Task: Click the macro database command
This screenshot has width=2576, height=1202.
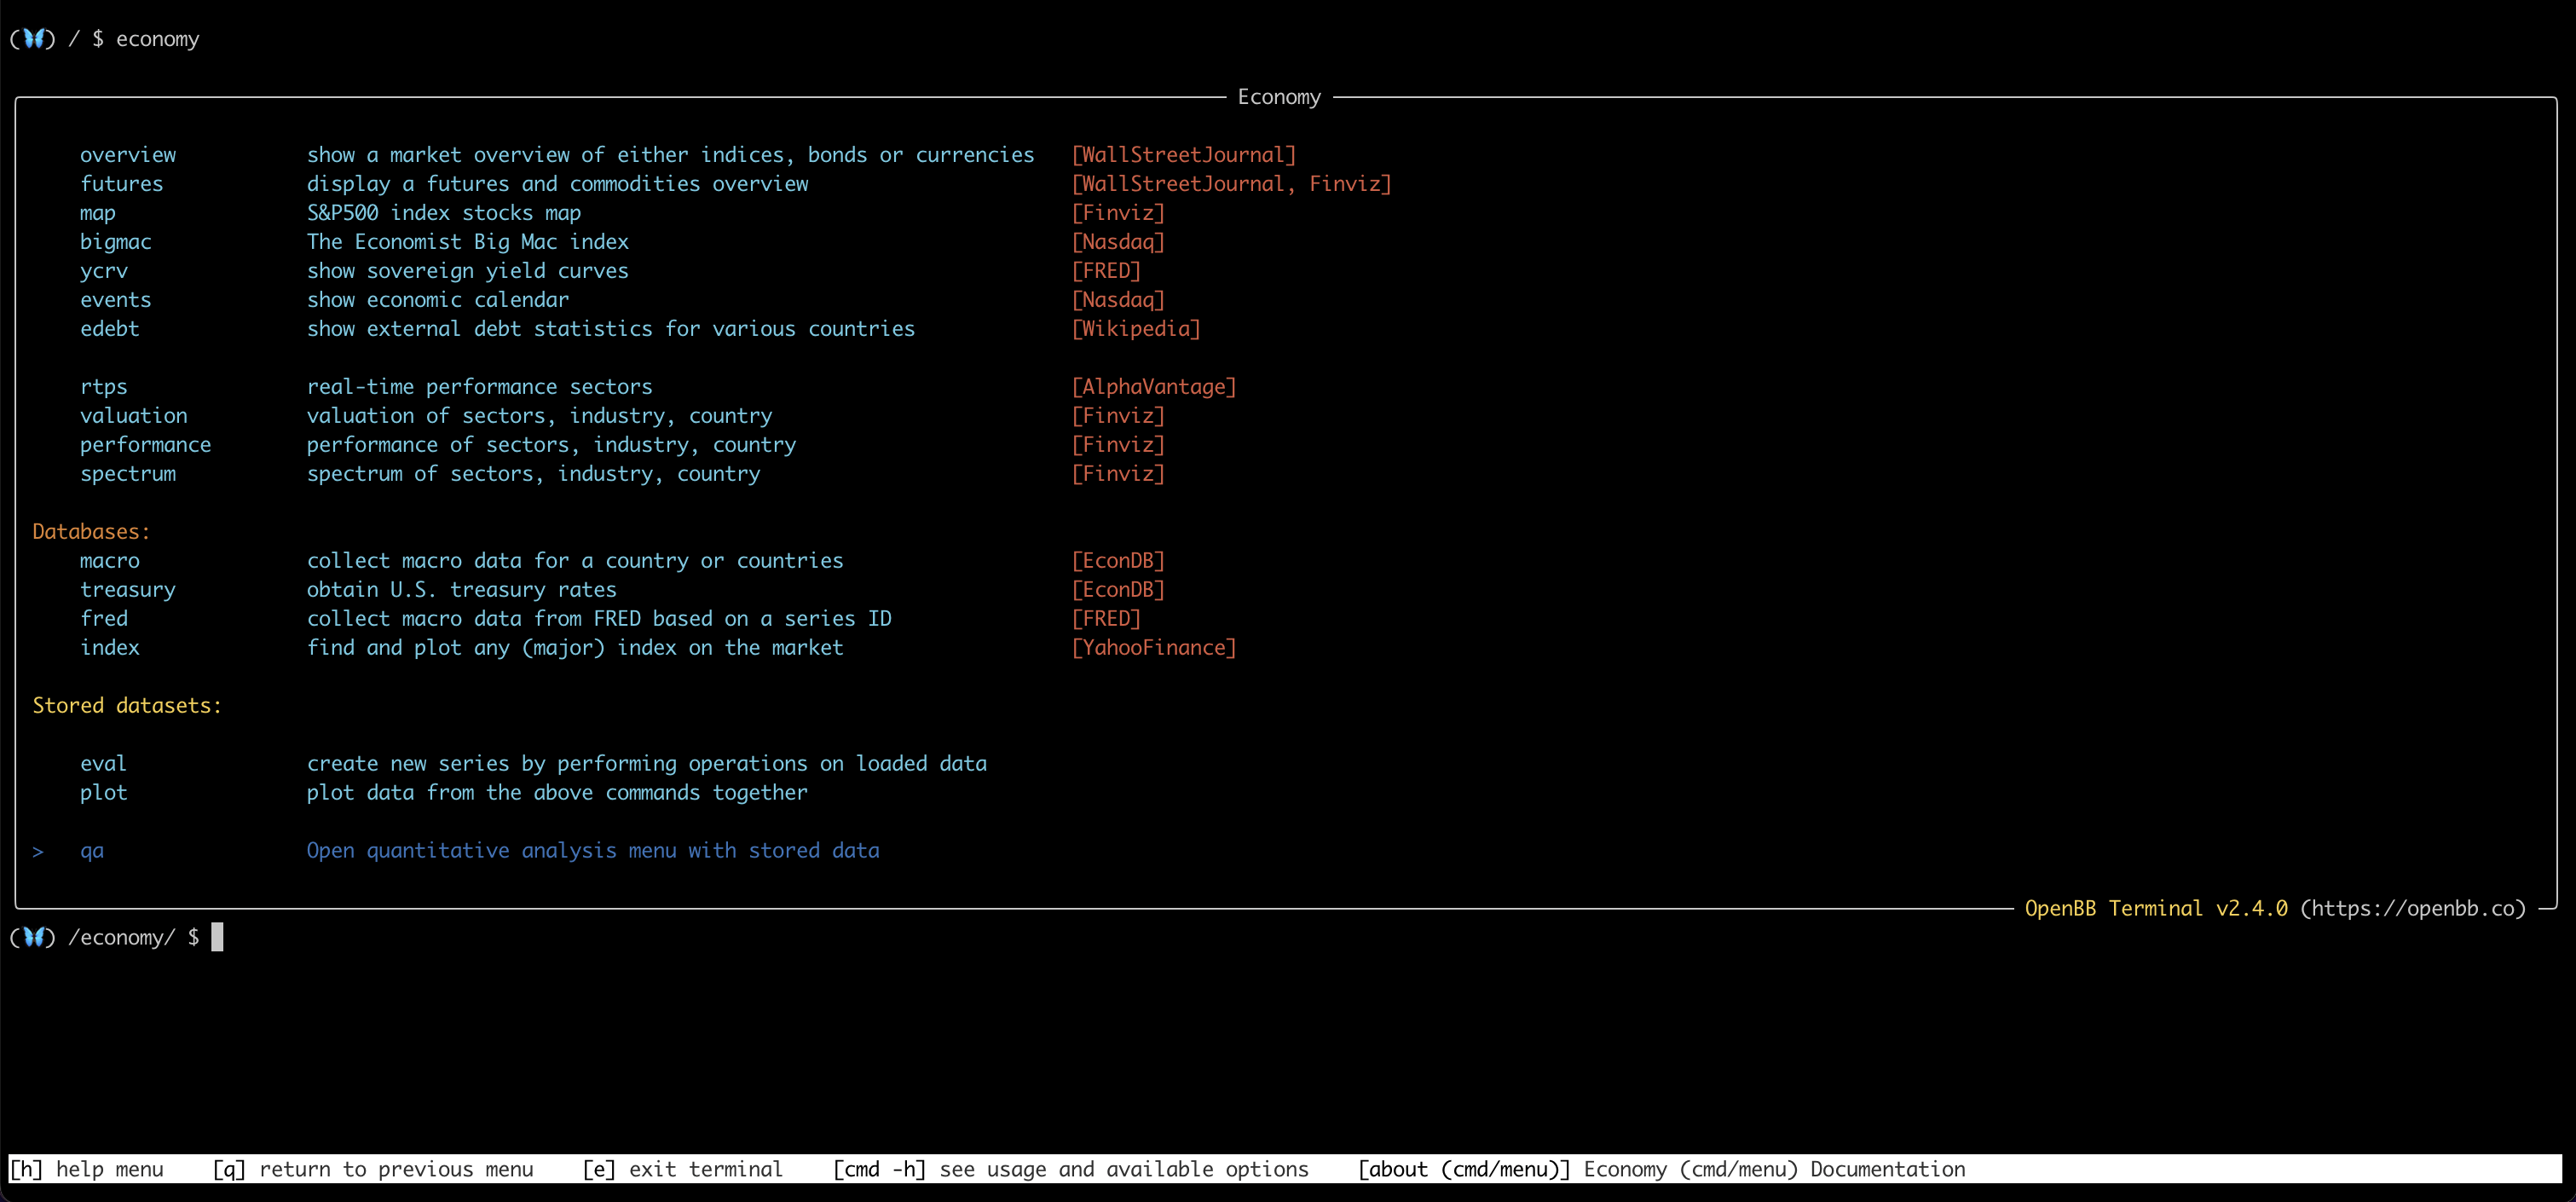Action: (110, 561)
